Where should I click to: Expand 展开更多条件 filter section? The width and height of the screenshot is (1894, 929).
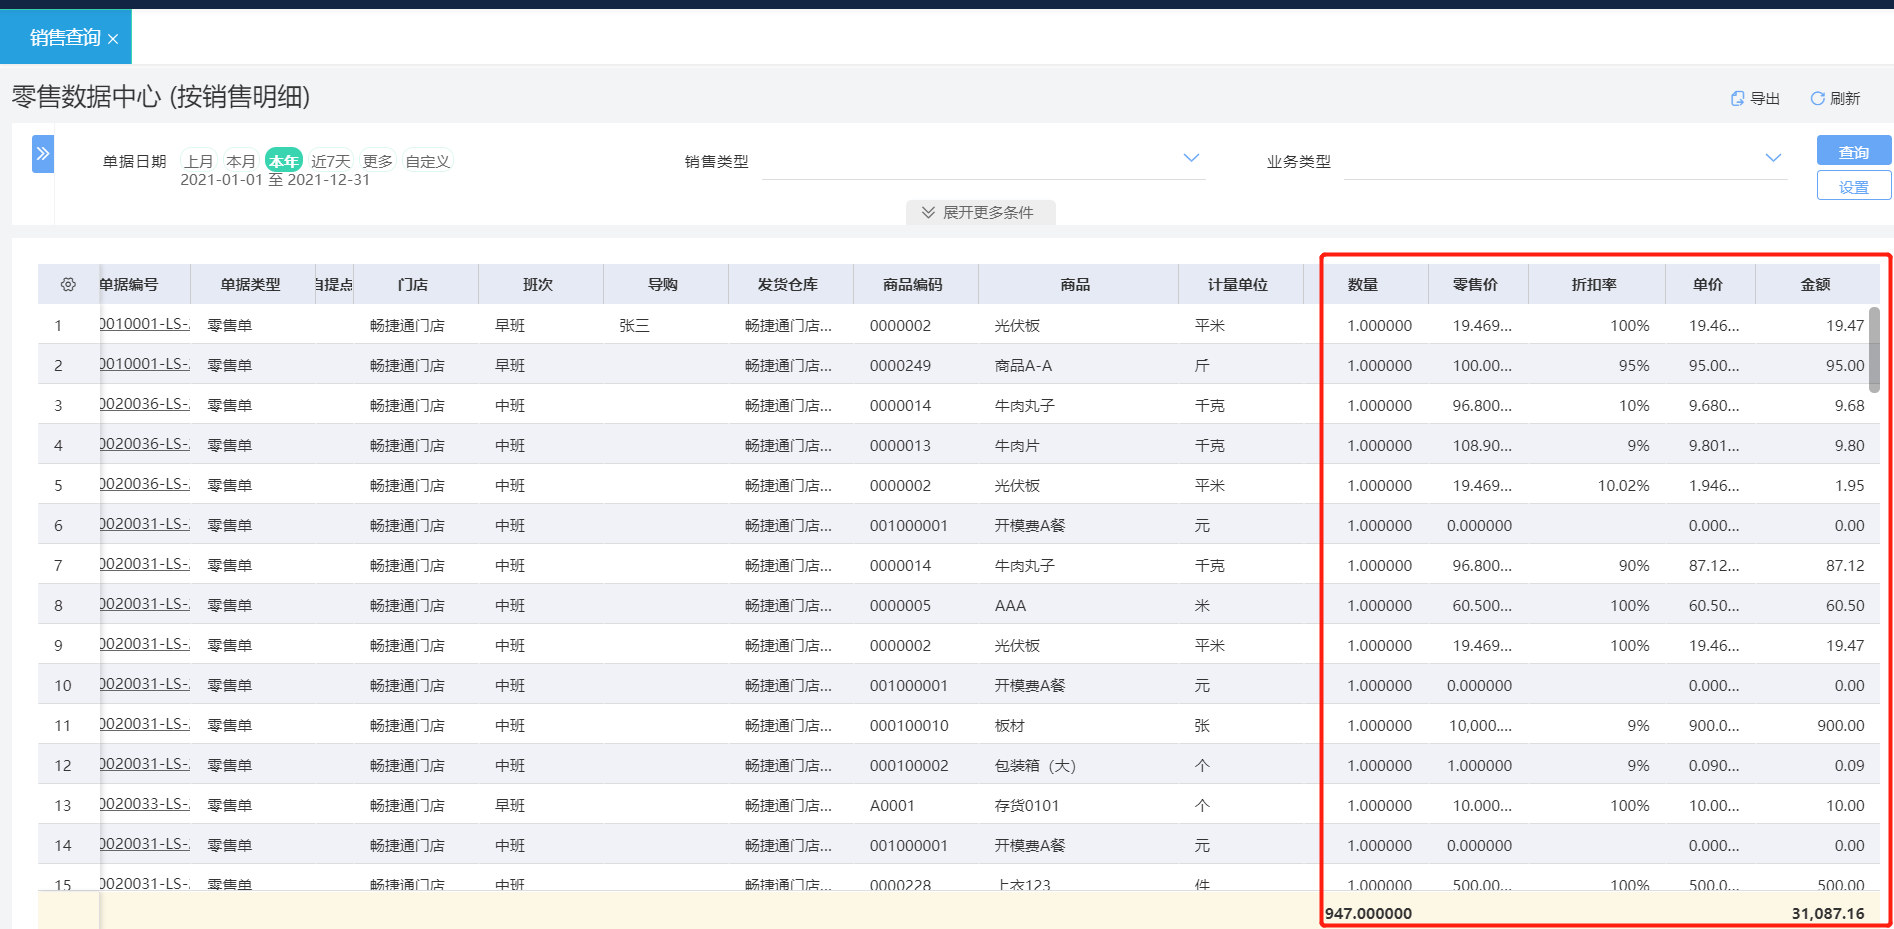980,212
